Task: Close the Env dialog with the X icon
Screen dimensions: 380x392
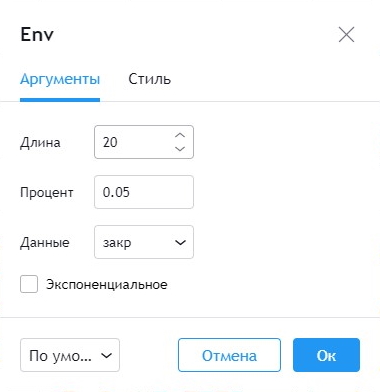Action: tap(346, 35)
